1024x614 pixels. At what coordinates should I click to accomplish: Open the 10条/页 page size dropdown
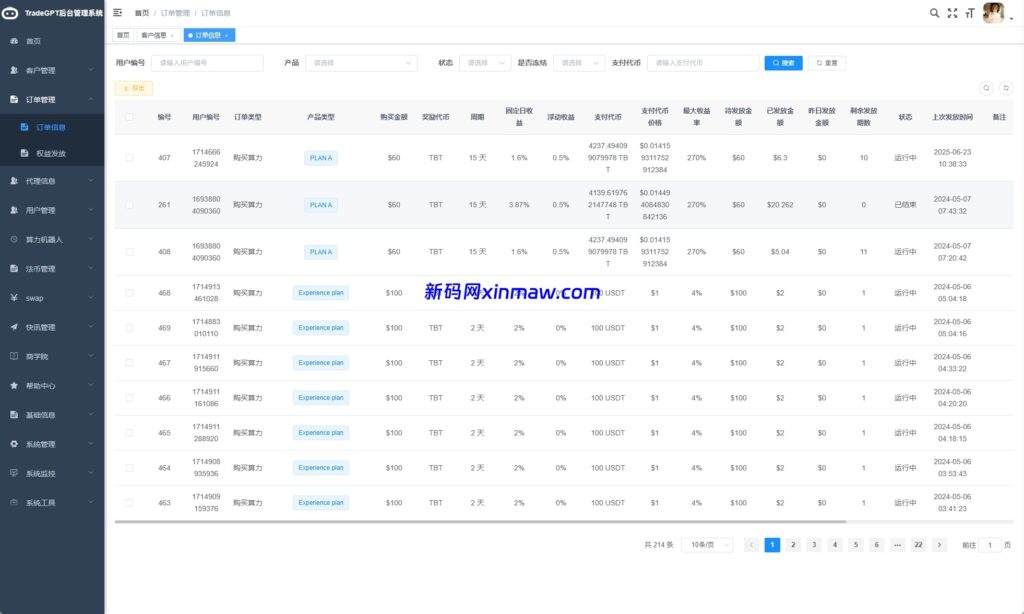point(707,545)
